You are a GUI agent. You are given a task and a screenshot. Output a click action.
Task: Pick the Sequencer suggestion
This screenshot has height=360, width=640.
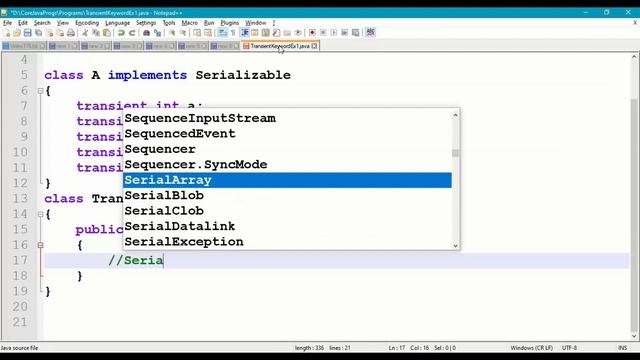coord(287,149)
